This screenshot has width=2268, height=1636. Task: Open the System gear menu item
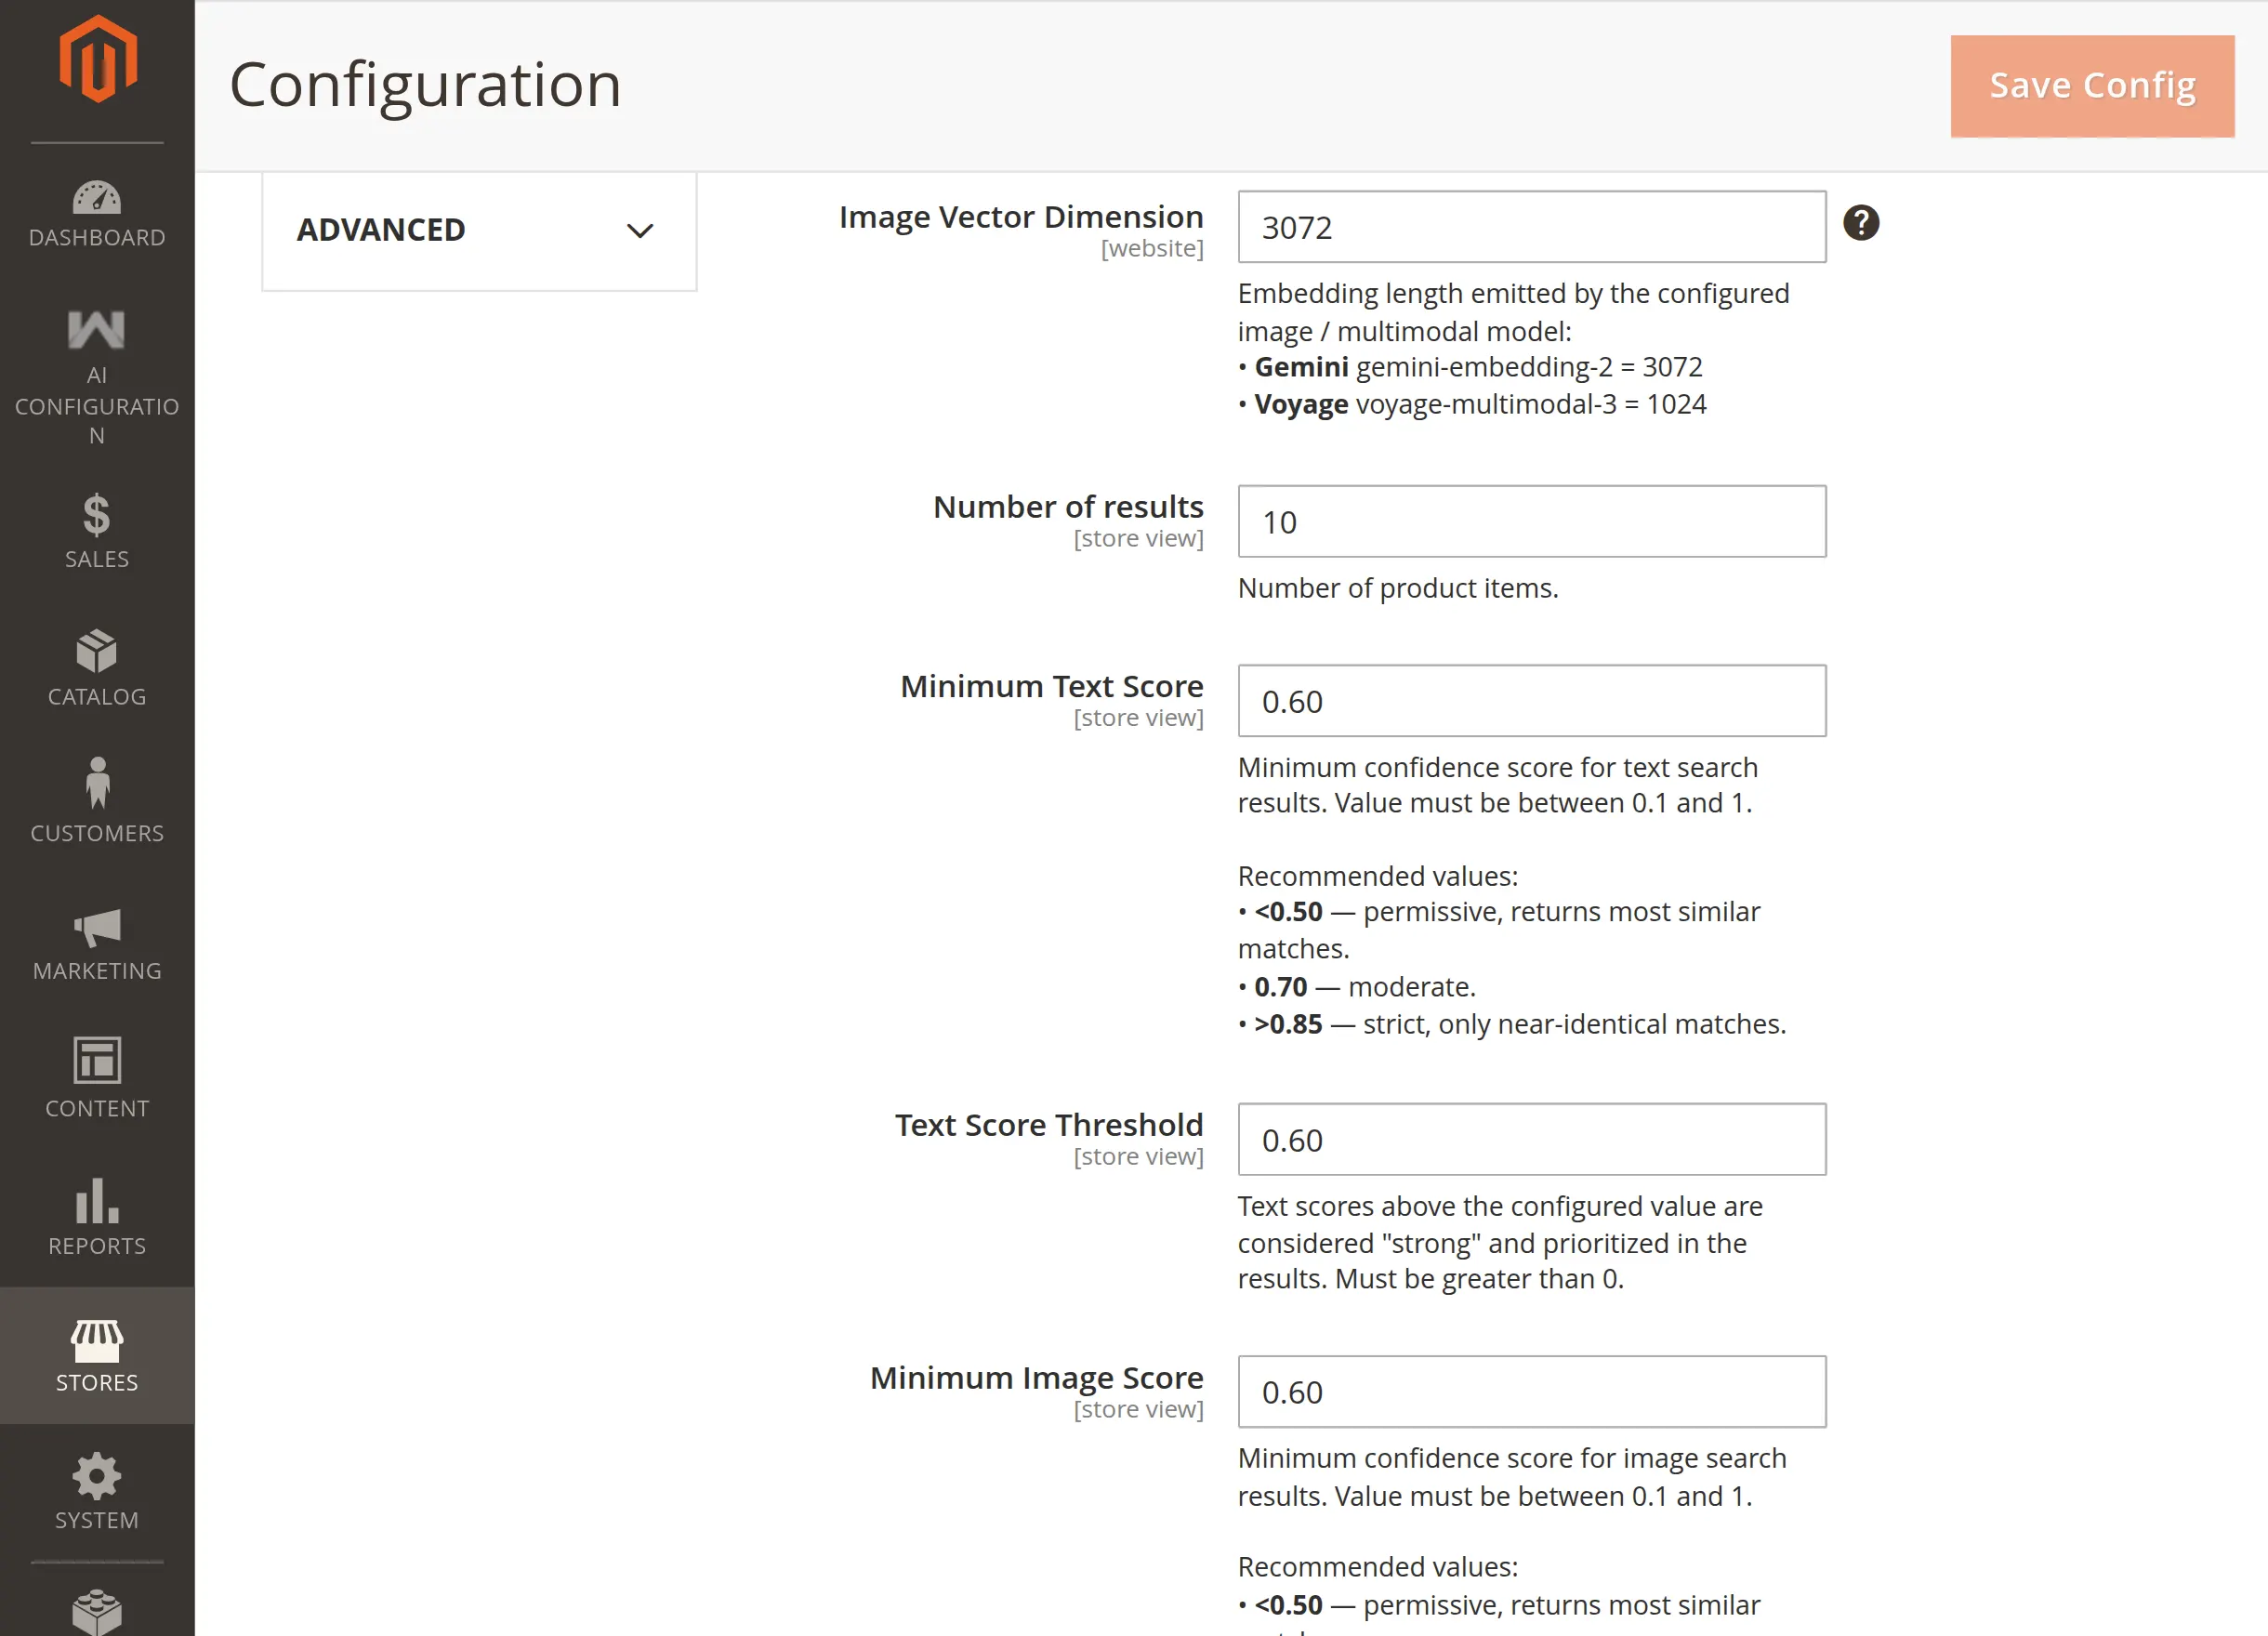pyautogui.click(x=97, y=1491)
